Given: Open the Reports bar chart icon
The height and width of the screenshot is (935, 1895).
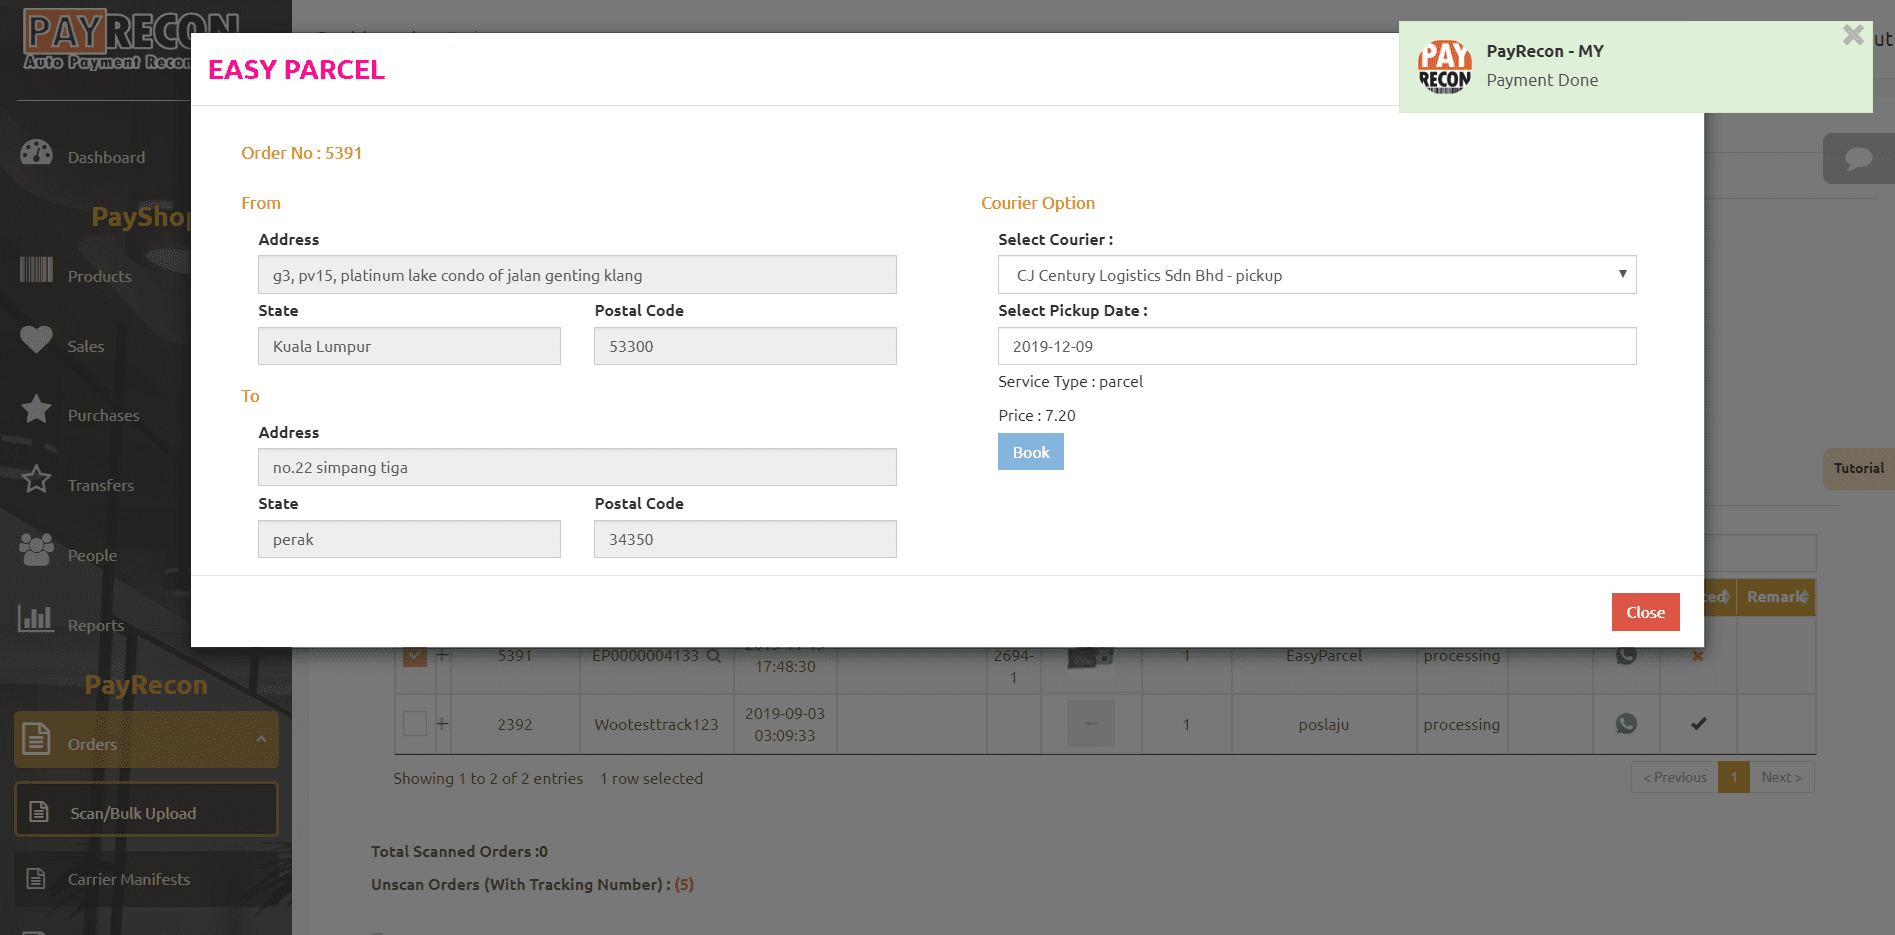Looking at the screenshot, I should [x=36, y=619].
